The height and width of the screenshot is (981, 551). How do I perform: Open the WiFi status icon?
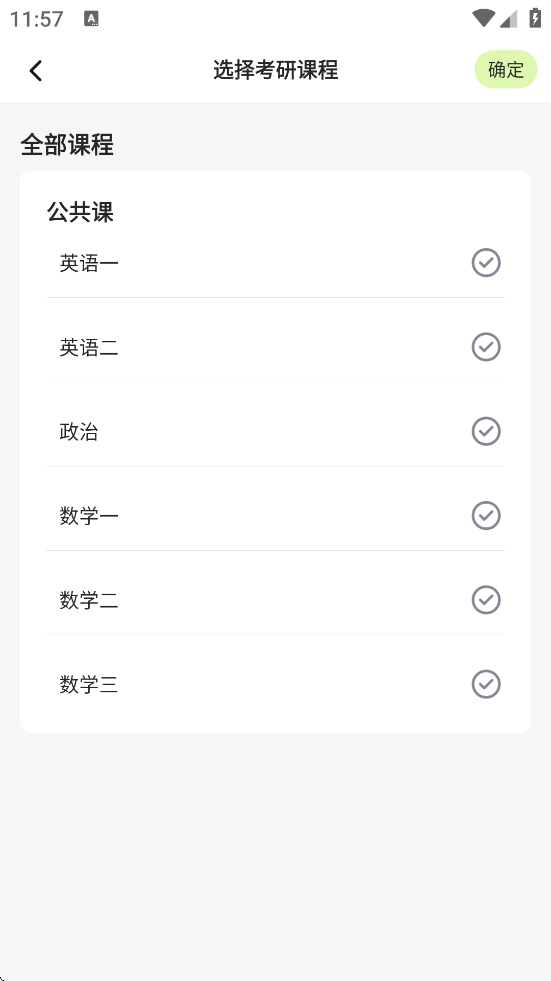point(483,18)
